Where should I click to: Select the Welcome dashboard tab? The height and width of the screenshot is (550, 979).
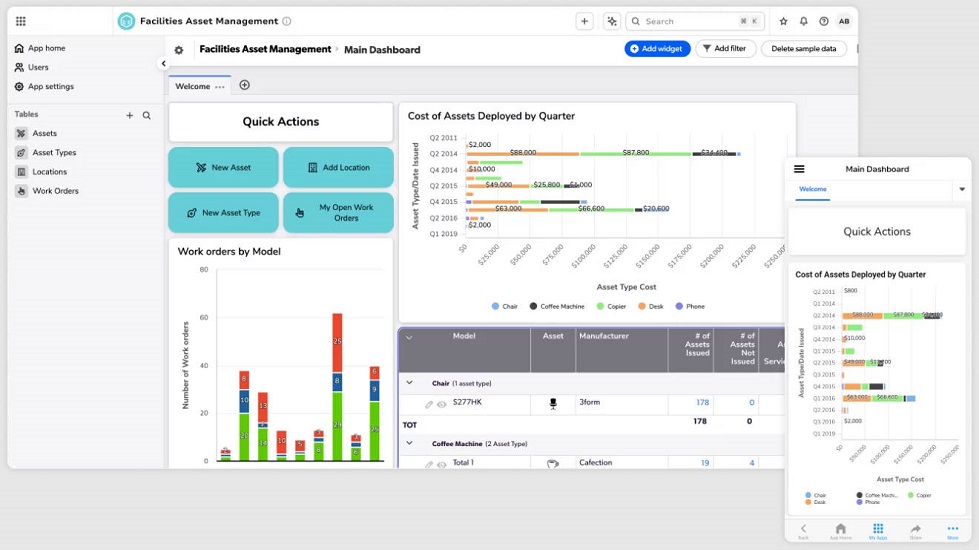[193, 86]
